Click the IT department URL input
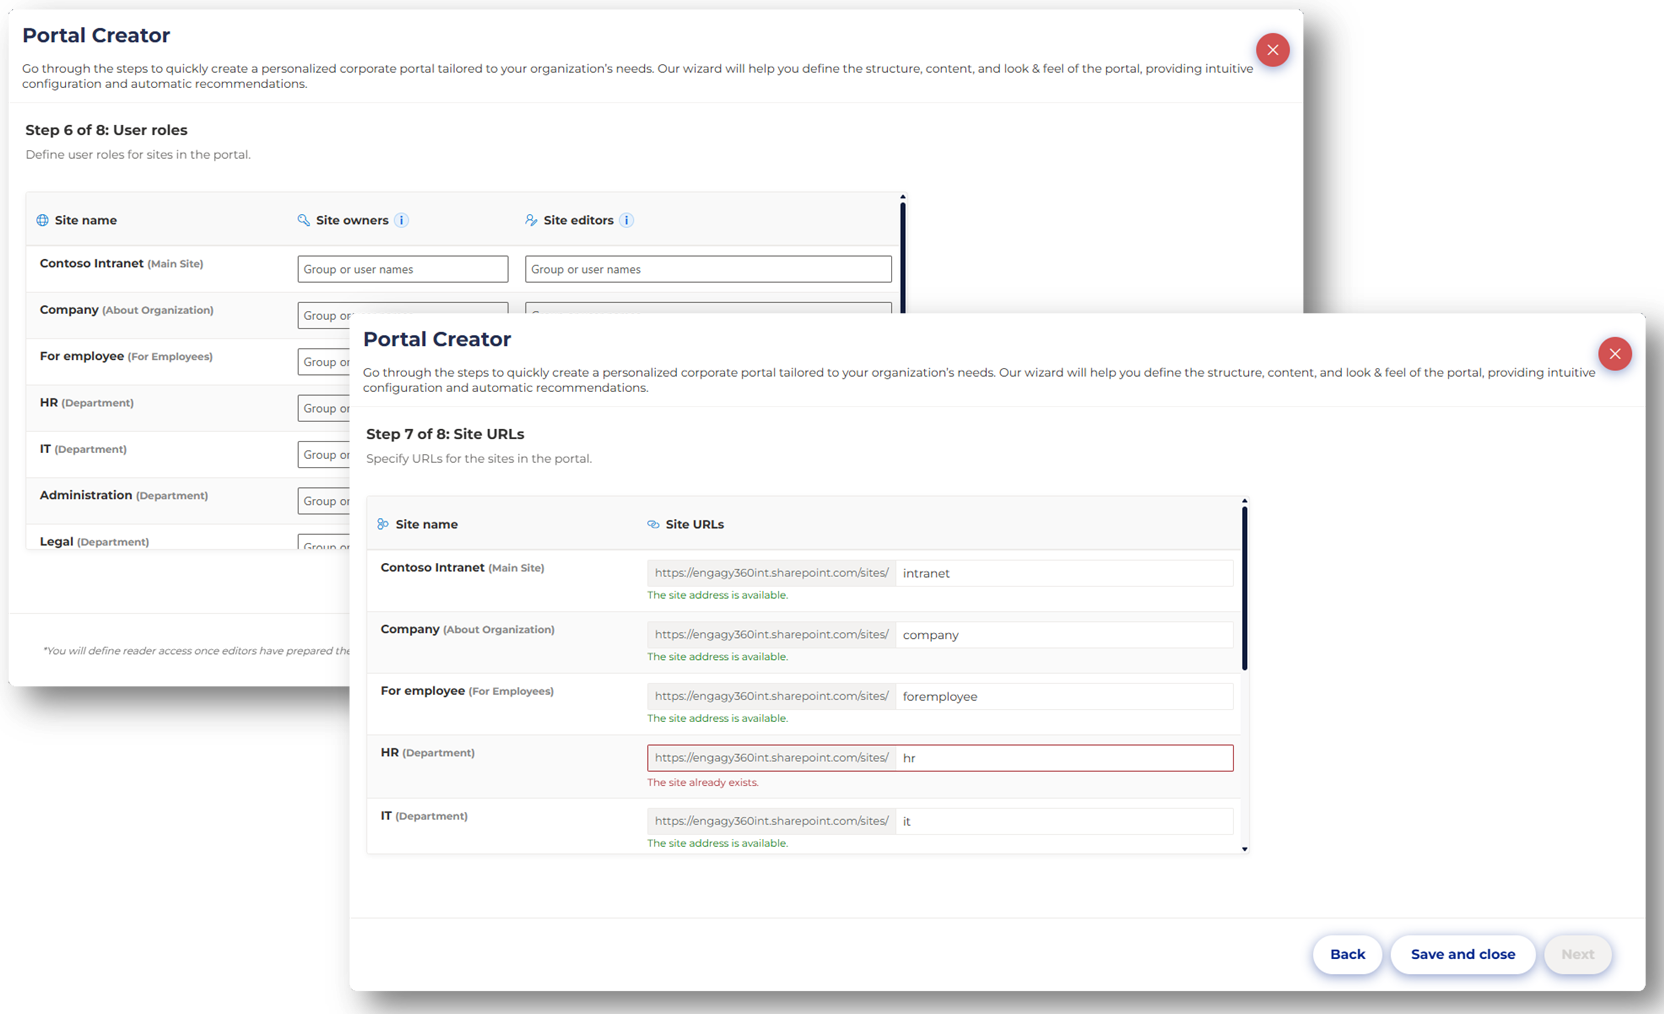1664x1014 pixels. point(1062,821)
